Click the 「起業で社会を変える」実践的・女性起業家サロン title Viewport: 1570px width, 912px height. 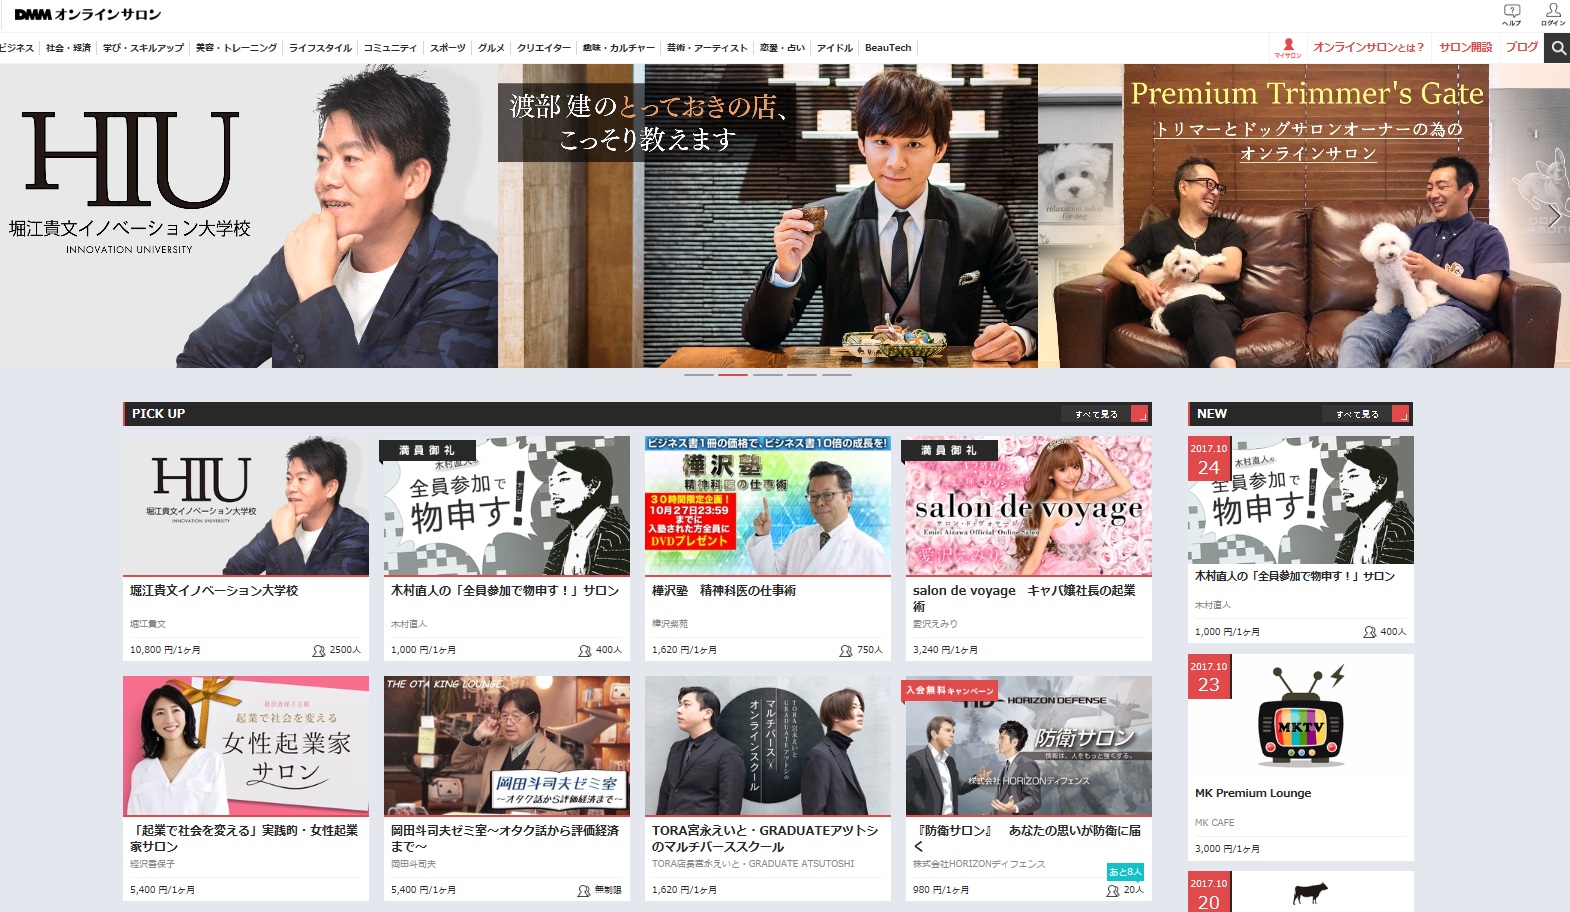tap(244, 838)
